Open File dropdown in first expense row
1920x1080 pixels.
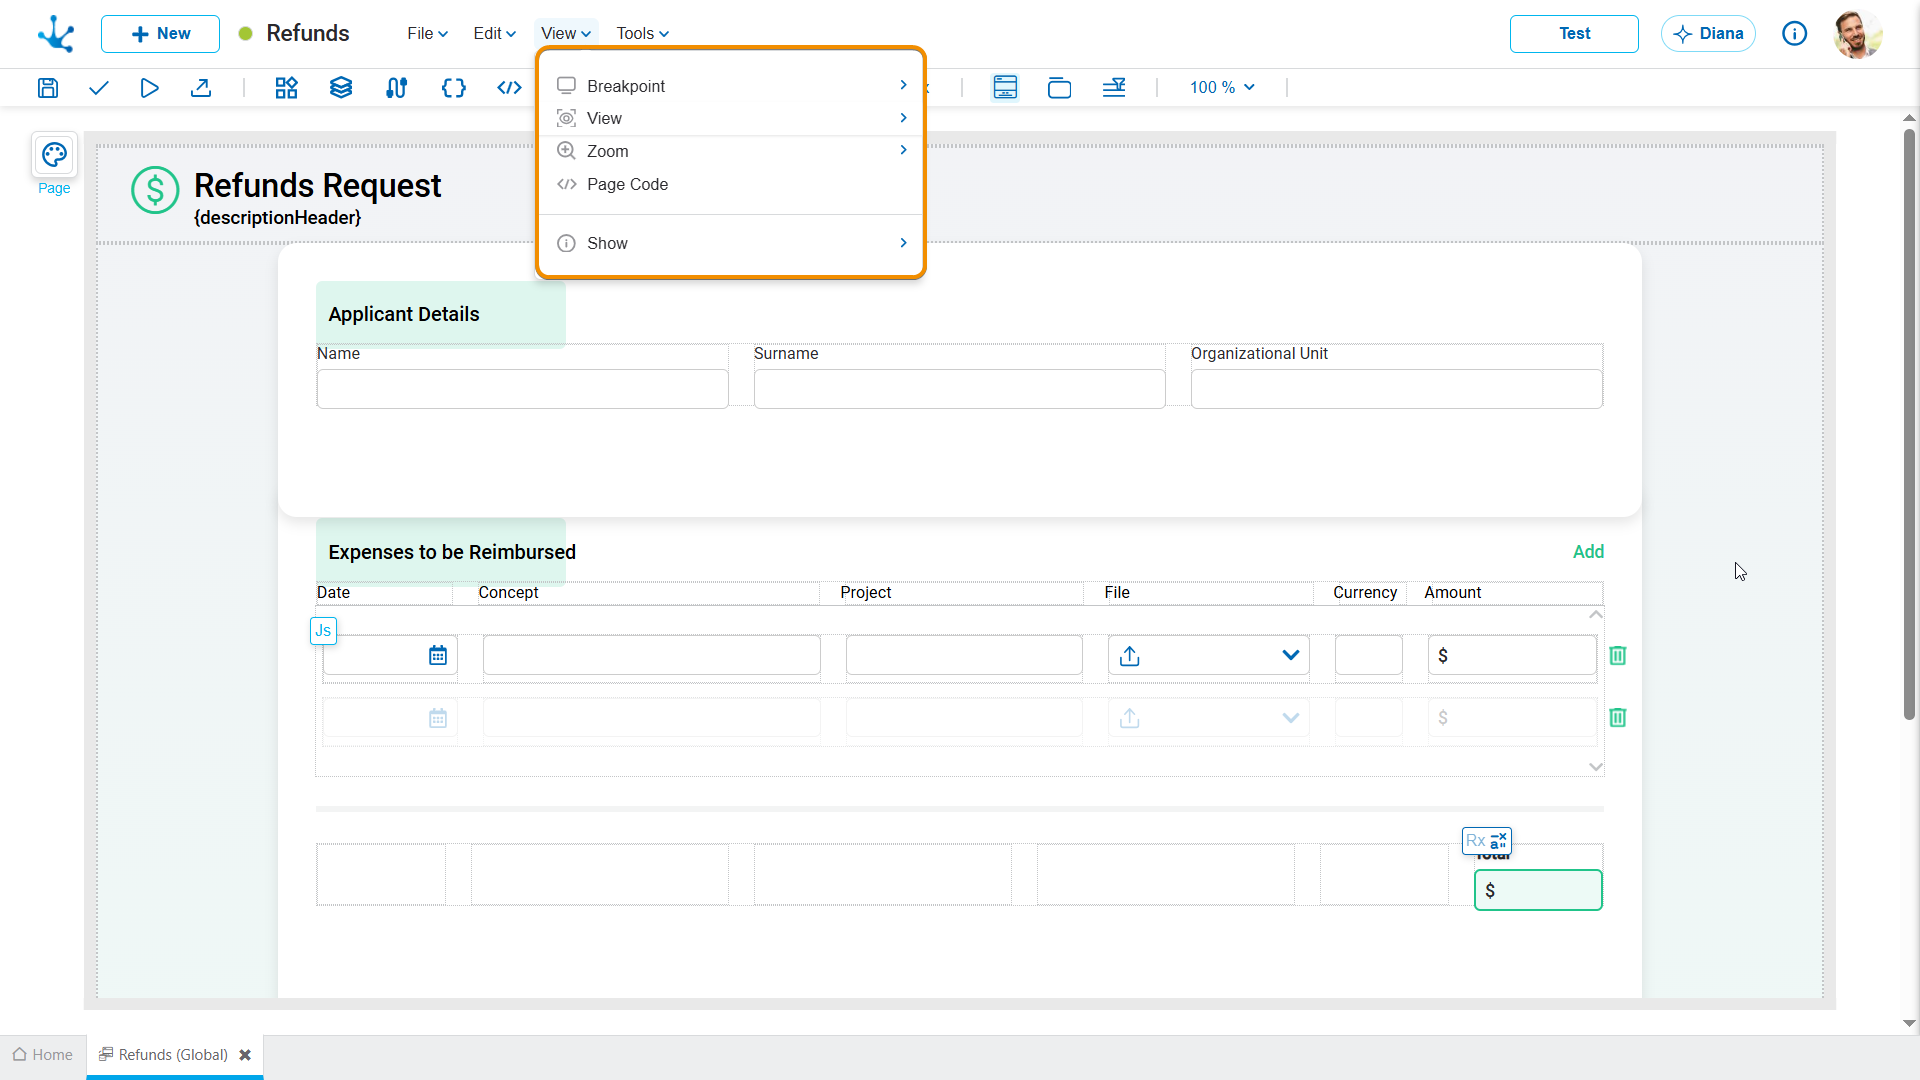point(1290,656)
